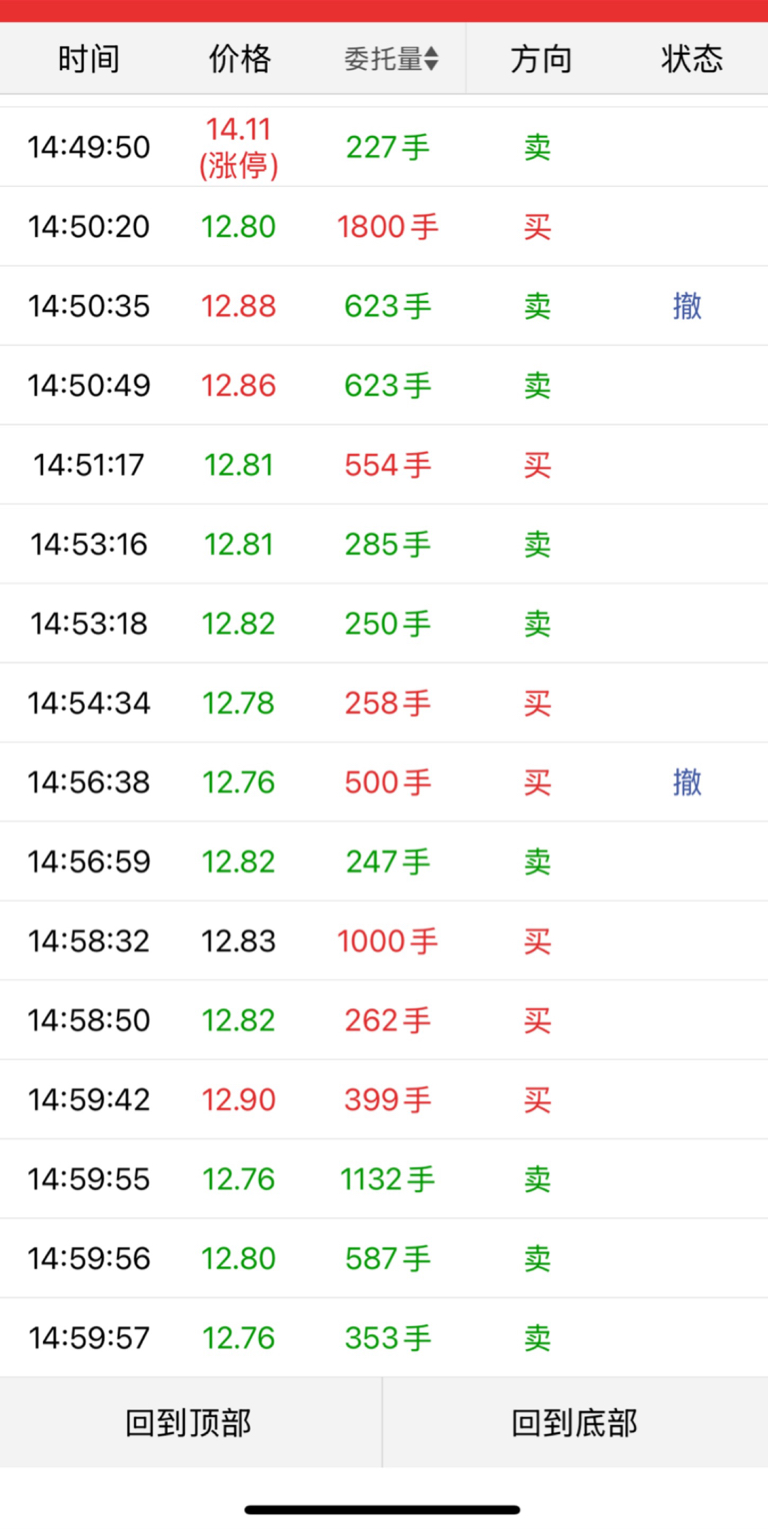Tap the home indicator bar at bottom
This screenshot has height=1530, width=768.
[x=383, y=1509]
